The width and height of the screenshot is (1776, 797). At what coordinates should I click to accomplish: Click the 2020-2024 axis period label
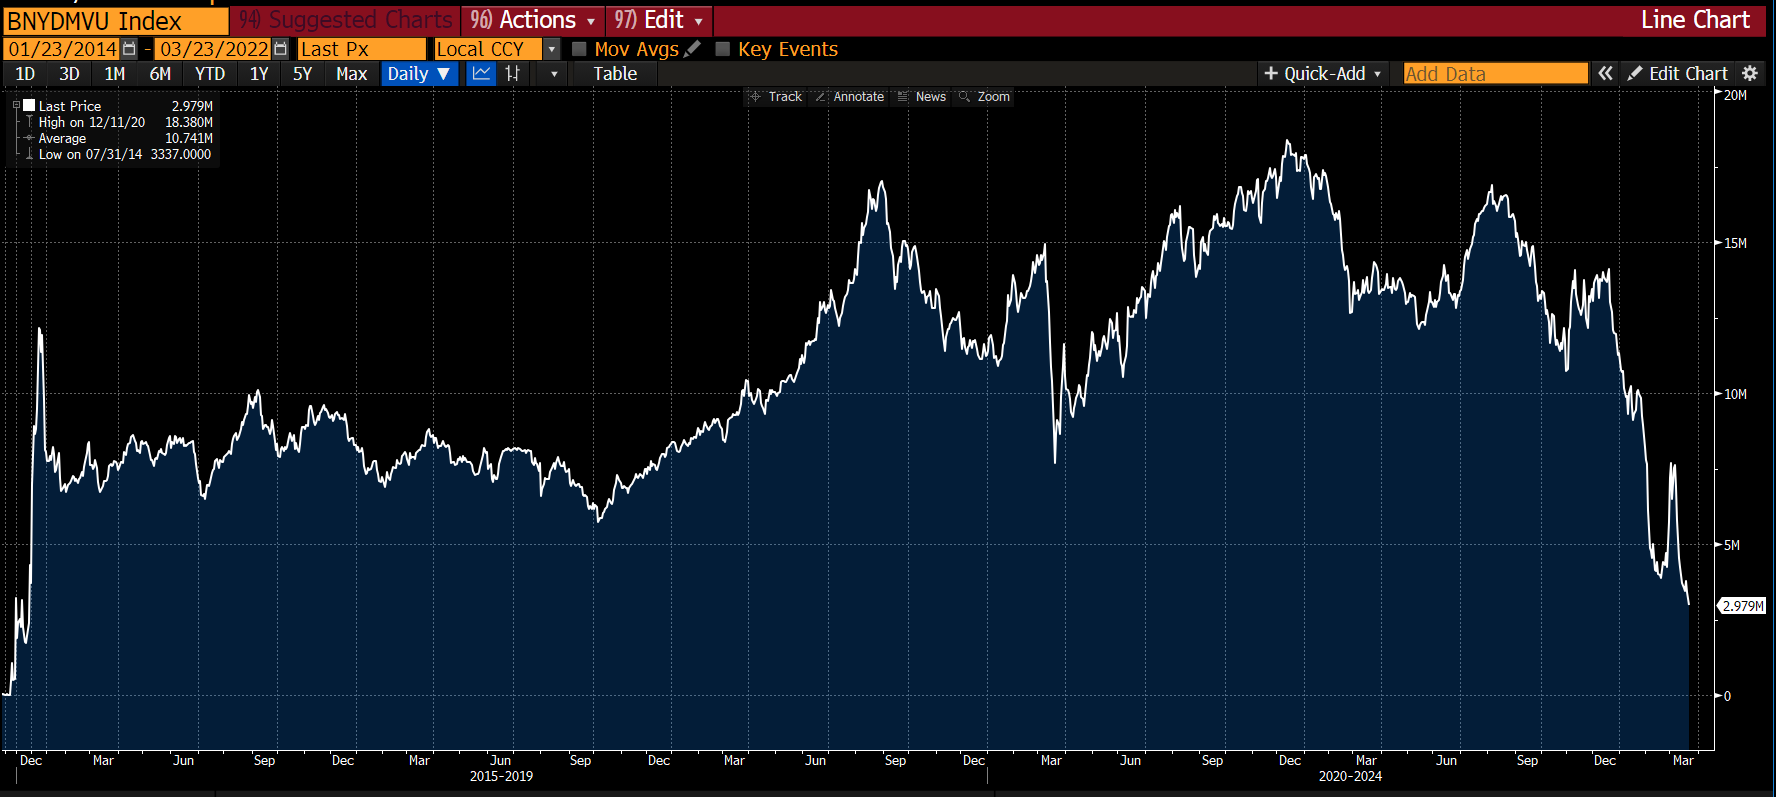1350,776
